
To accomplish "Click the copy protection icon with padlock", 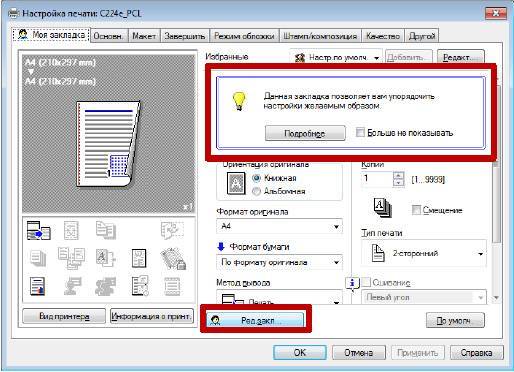I will pos(173,259).
